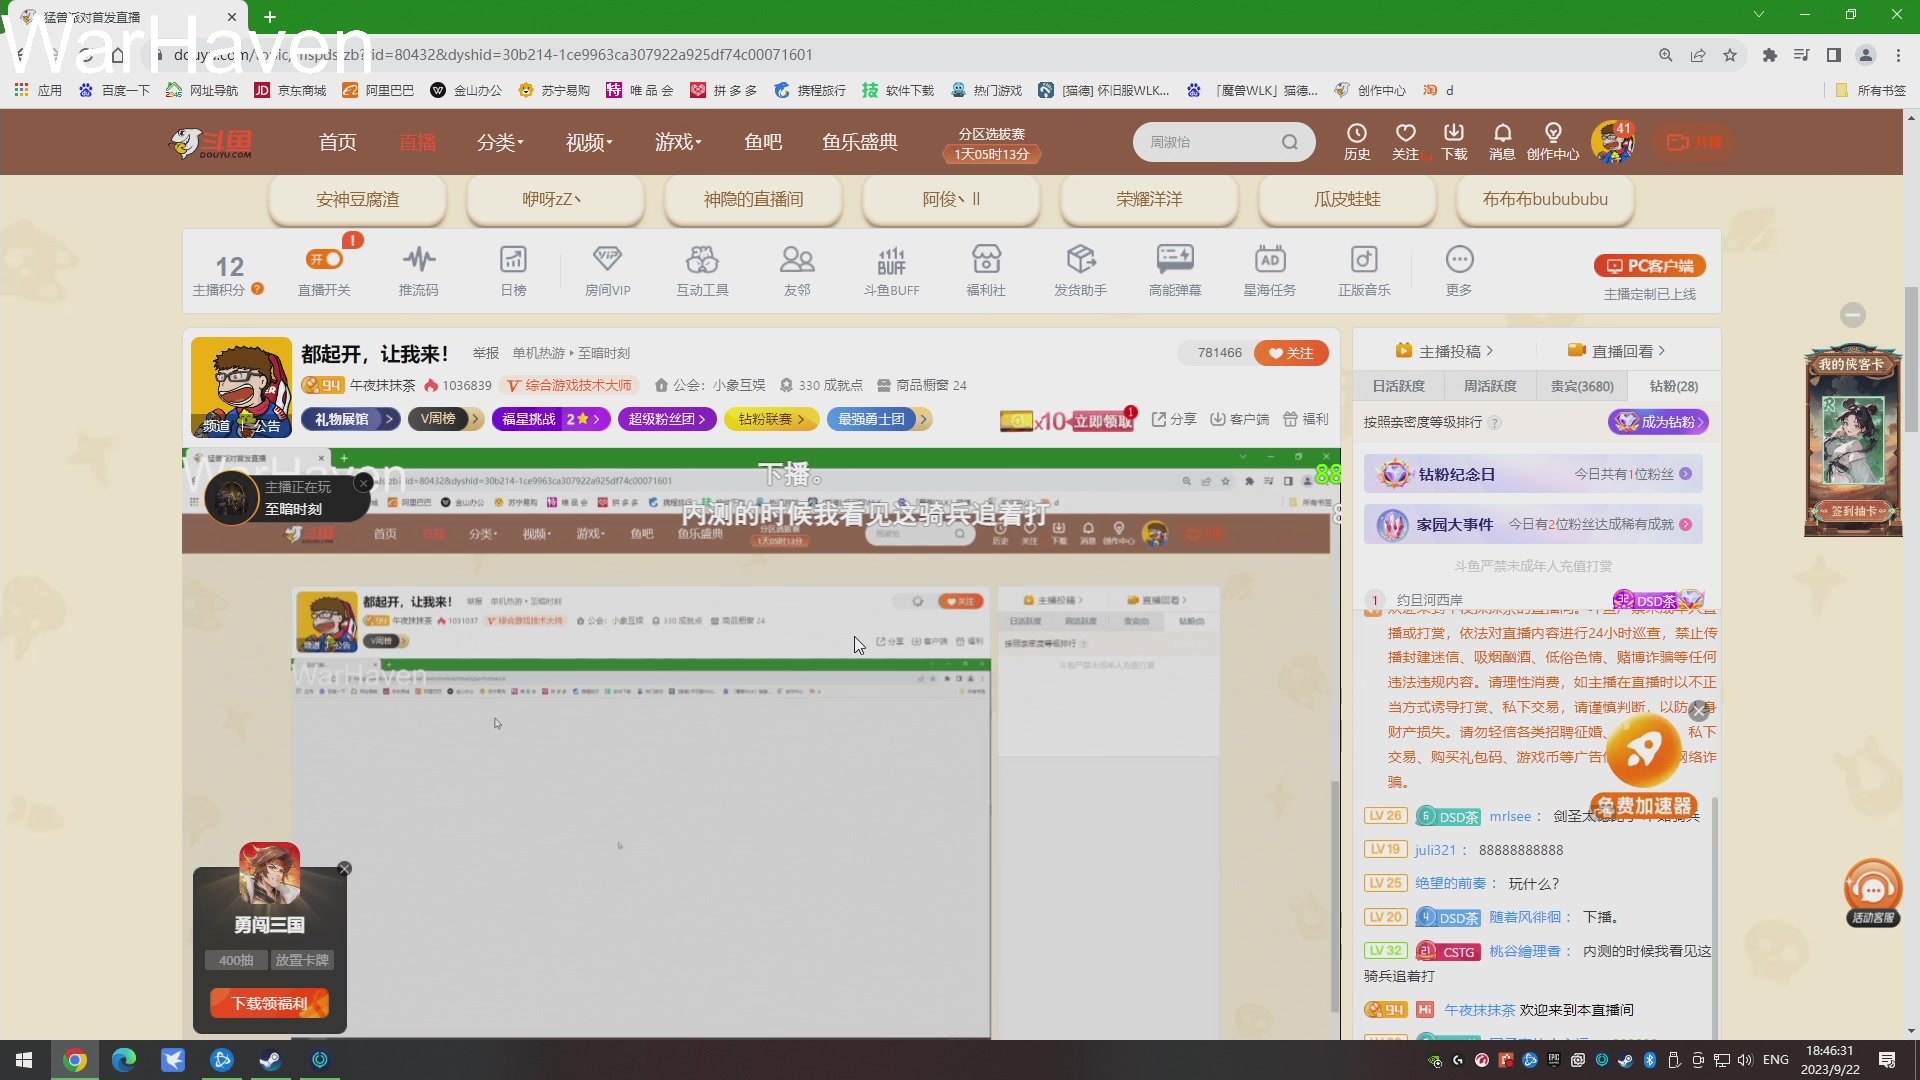Open the 我的侠客卡 card thumbnail
The height and width of the screenshot is (1080, 1920).
[x=1853, y=442]
